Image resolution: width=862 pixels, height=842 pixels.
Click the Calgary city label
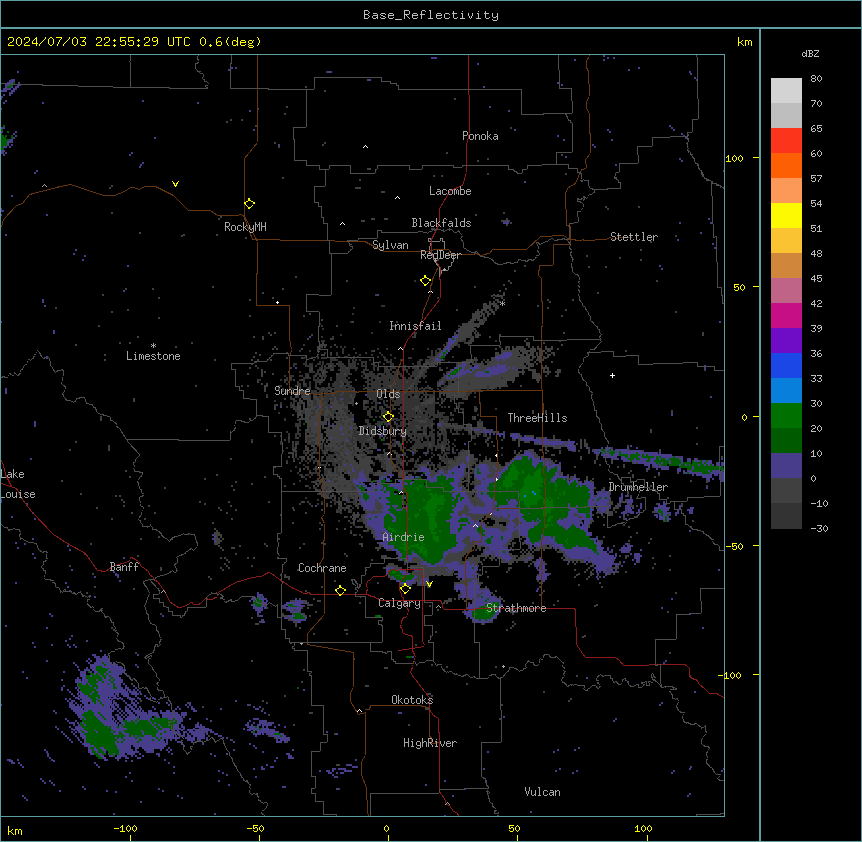click(400, 603)
